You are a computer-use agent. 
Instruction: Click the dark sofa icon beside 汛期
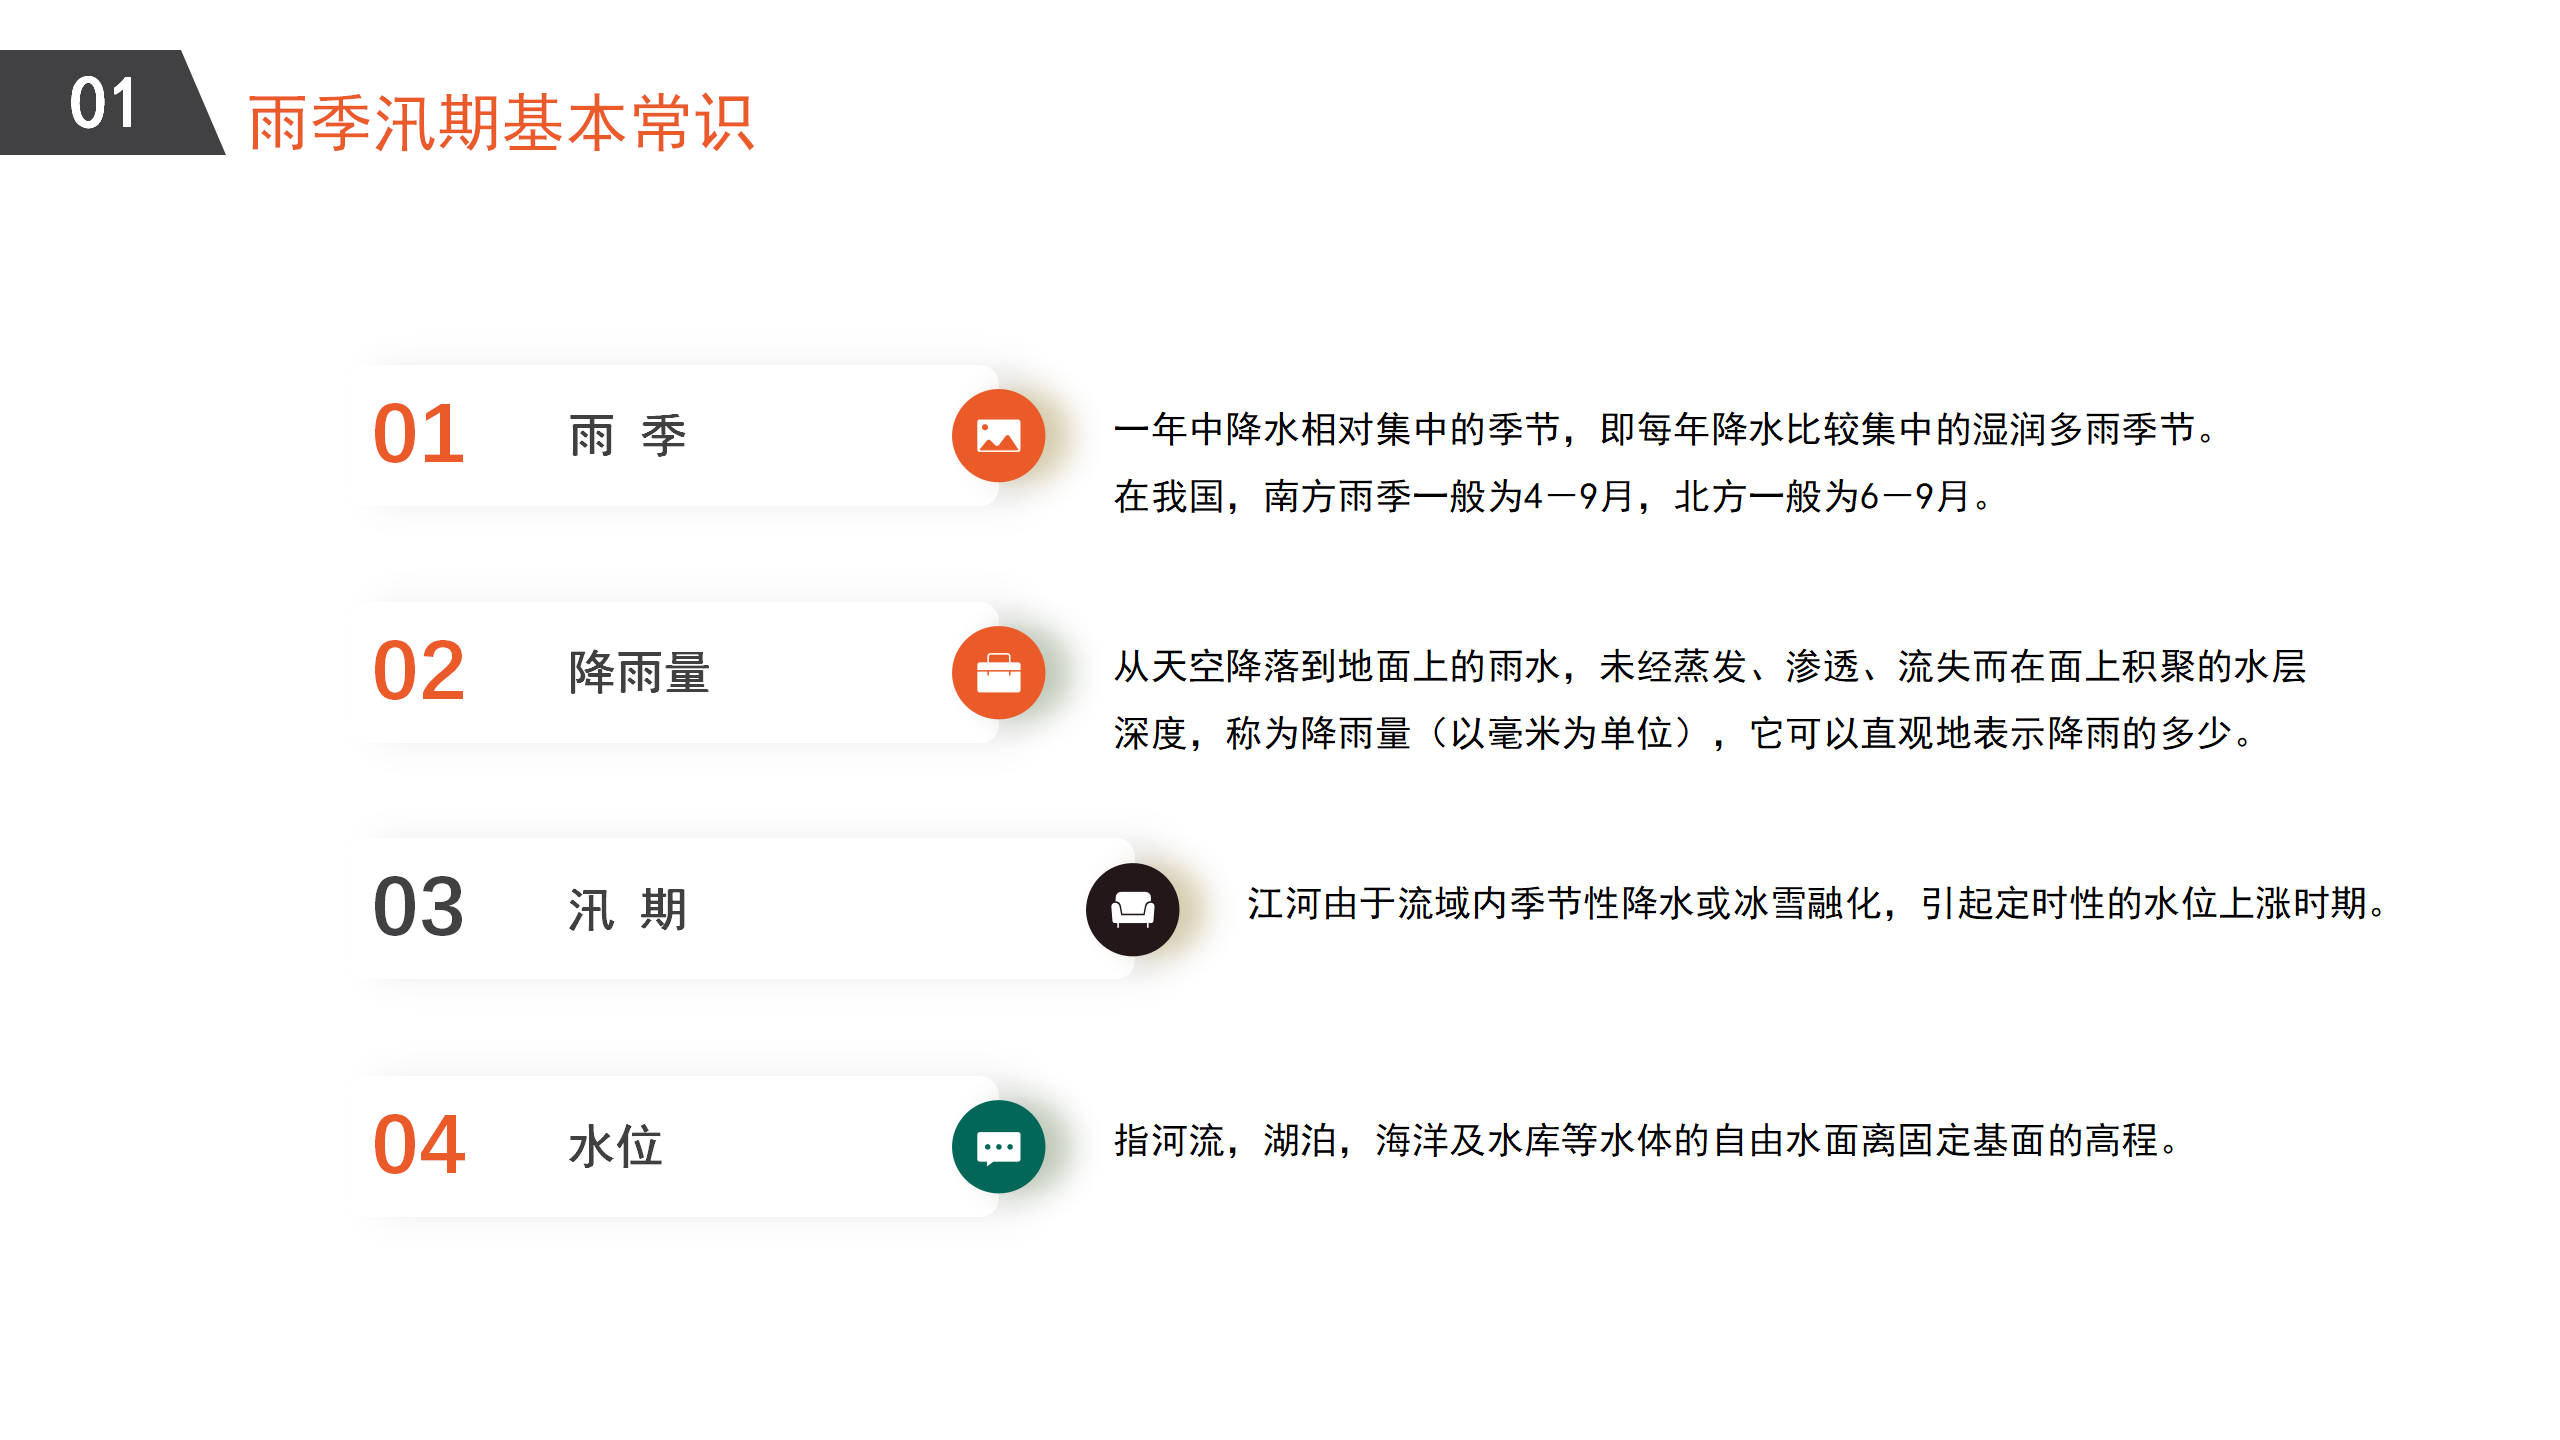[x=1132, y=909]
